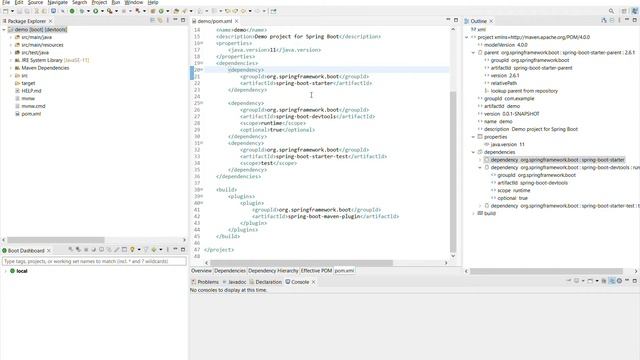This screenshot has height=360, width=640.
Task: Click the Pin Console icon in Console toolbar
Action: [x=569, y=281]
